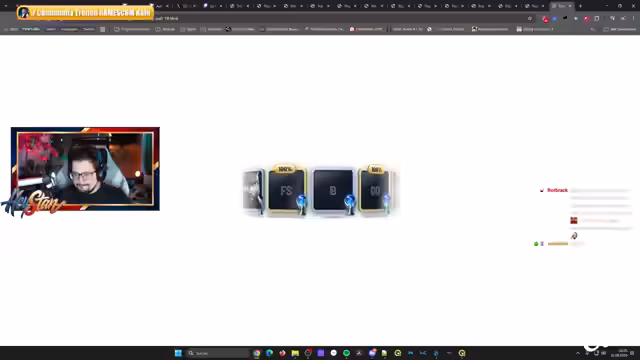
Task: Click the red extension icon beside the star
Action: (545, 19)
